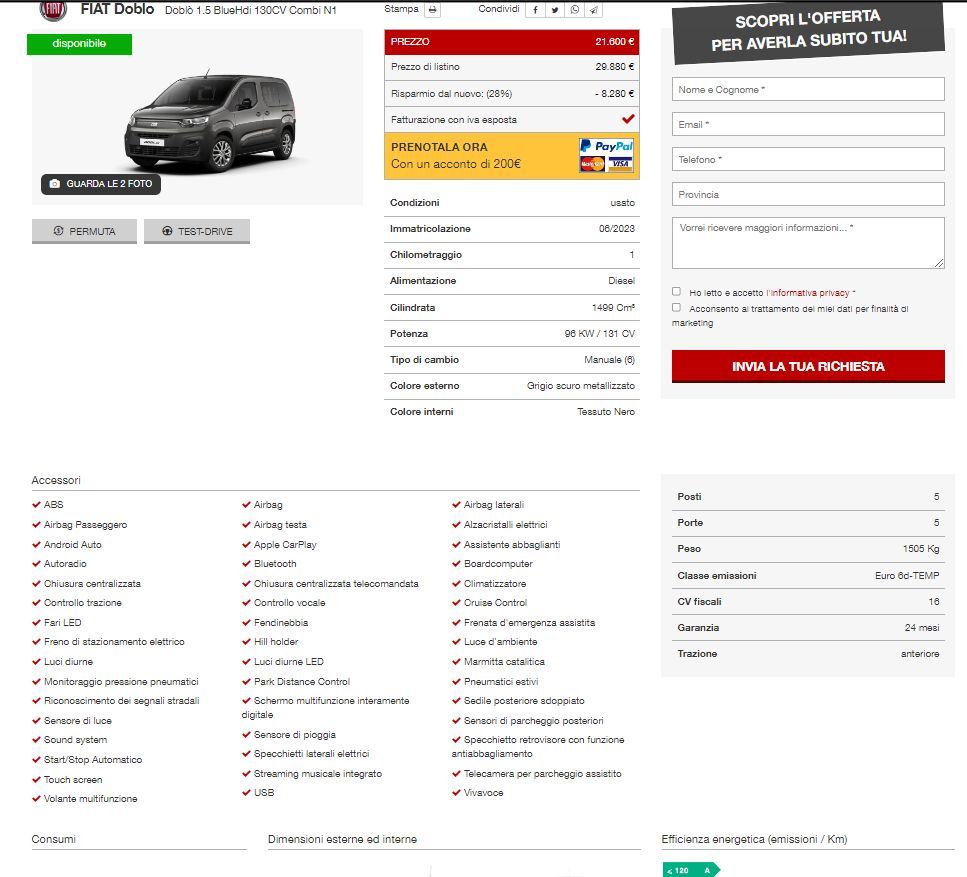Screen dimensions: 967x877
Task: Click the Prenotala ora deposit banner
Action: click(512, 156)
